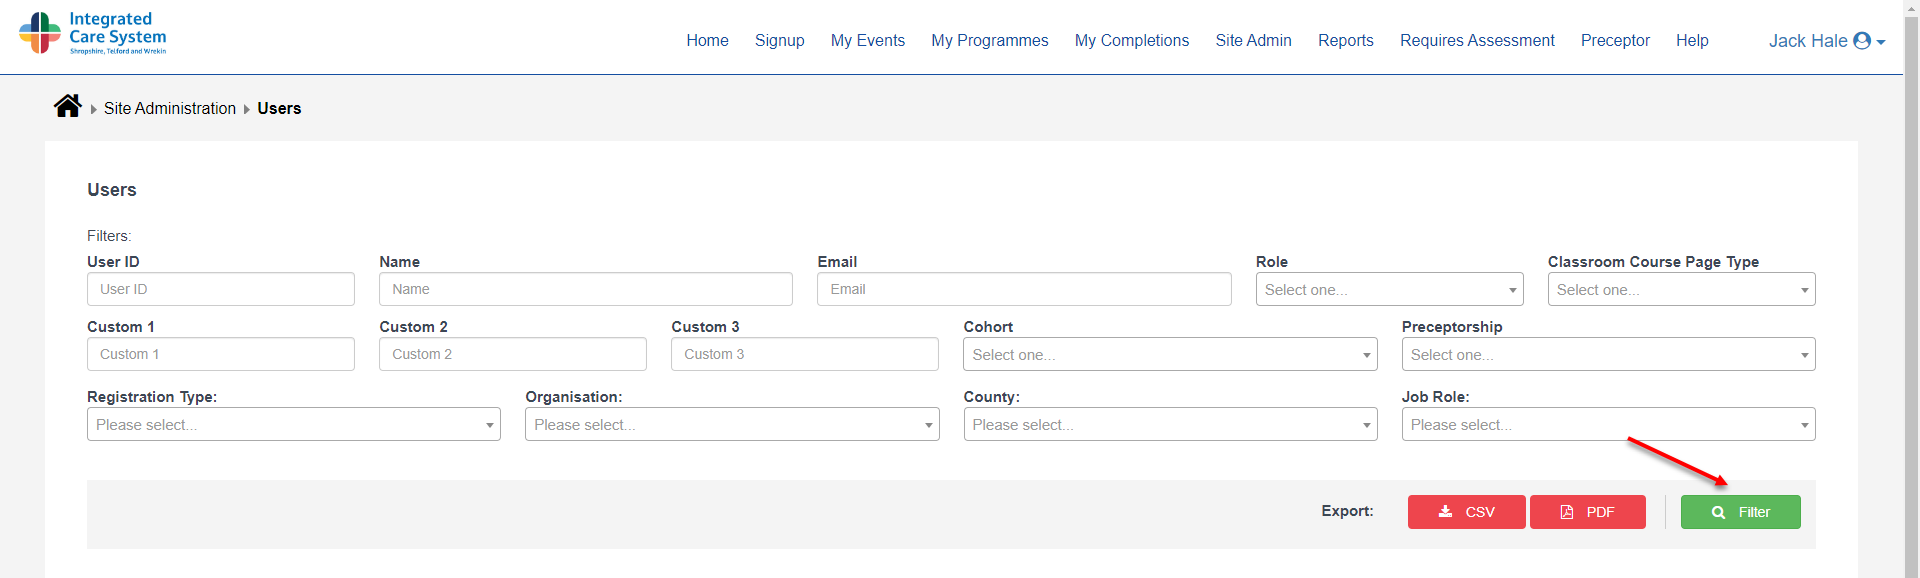Open the Site Admin menu
Screen dimensions: 1920x578
click(x=1253, y=41)
